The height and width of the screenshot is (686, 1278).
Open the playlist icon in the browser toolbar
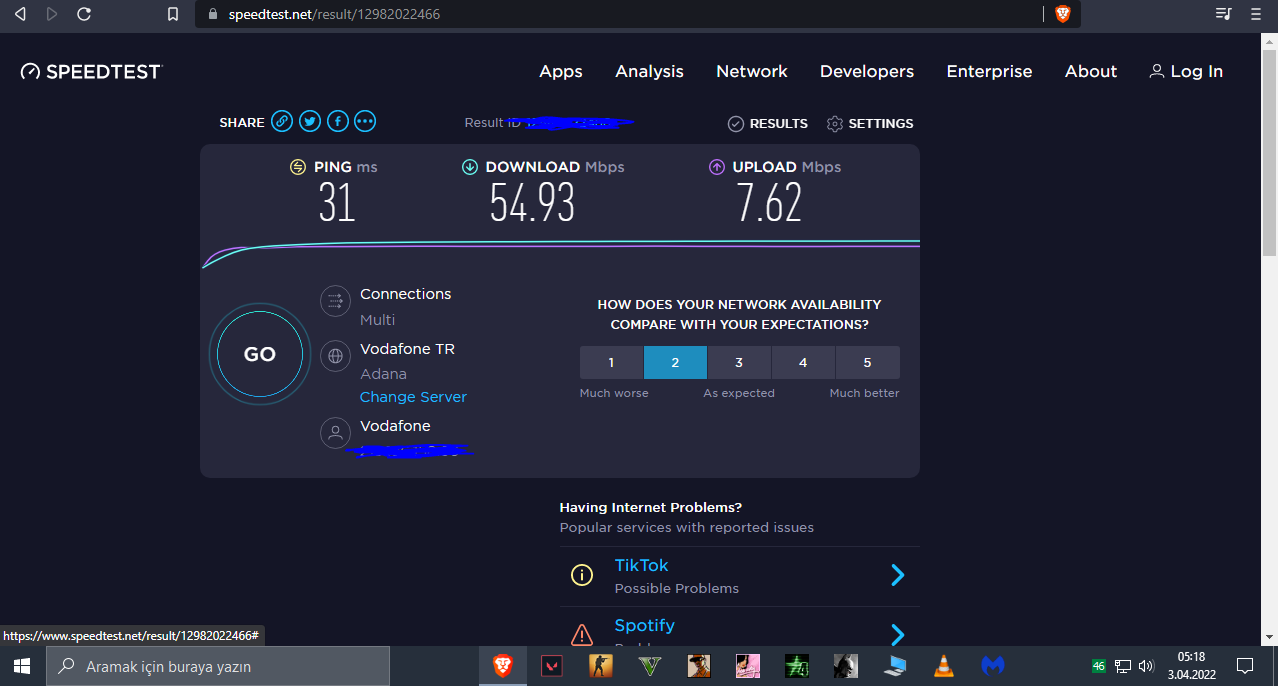(1223, 14)
